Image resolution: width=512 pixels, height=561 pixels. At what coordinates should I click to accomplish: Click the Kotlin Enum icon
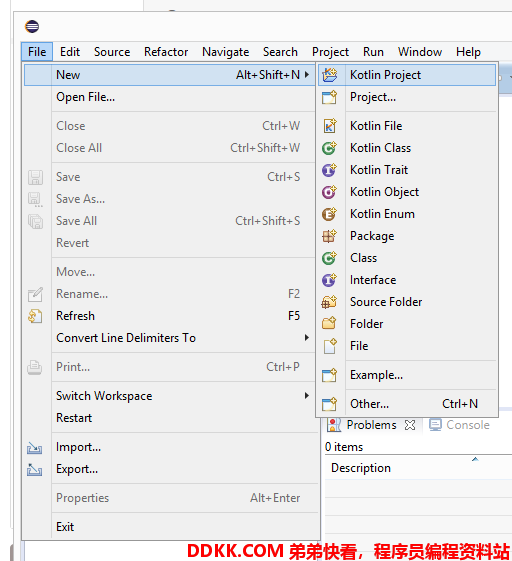tap(329, 214)
